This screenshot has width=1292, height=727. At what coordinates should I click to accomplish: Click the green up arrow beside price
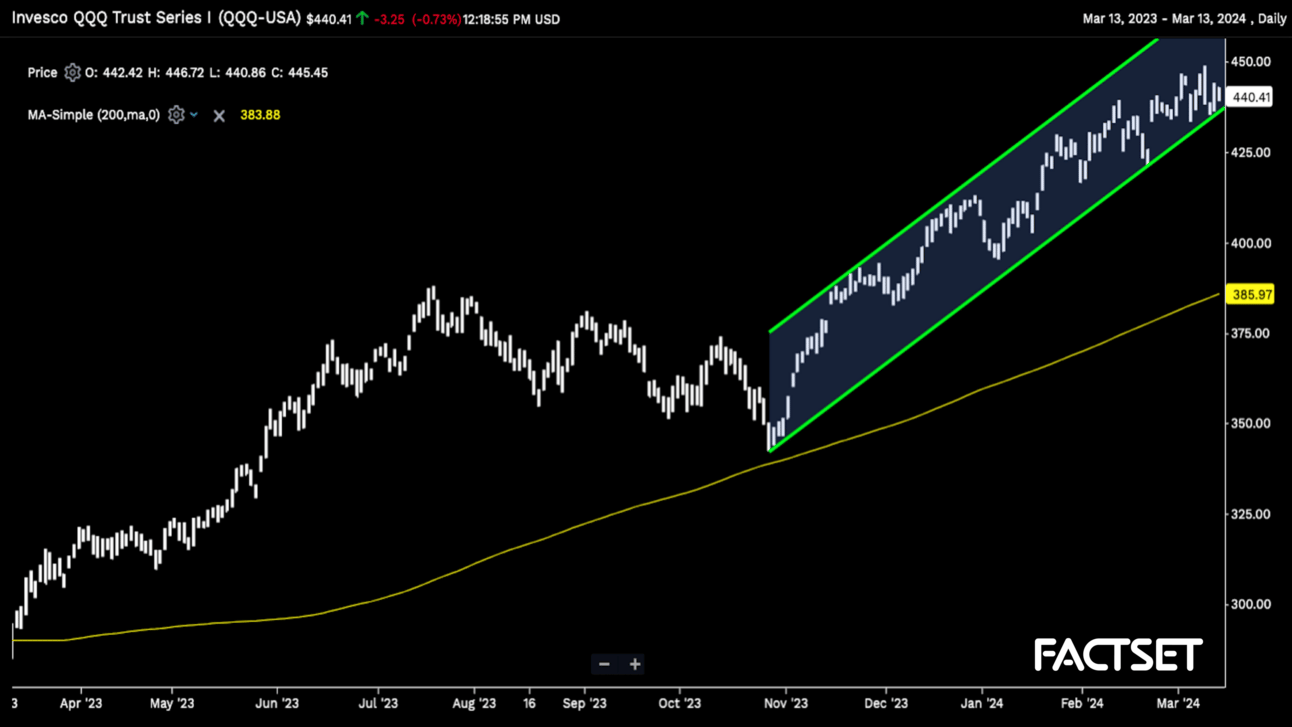tap(362, 18)
